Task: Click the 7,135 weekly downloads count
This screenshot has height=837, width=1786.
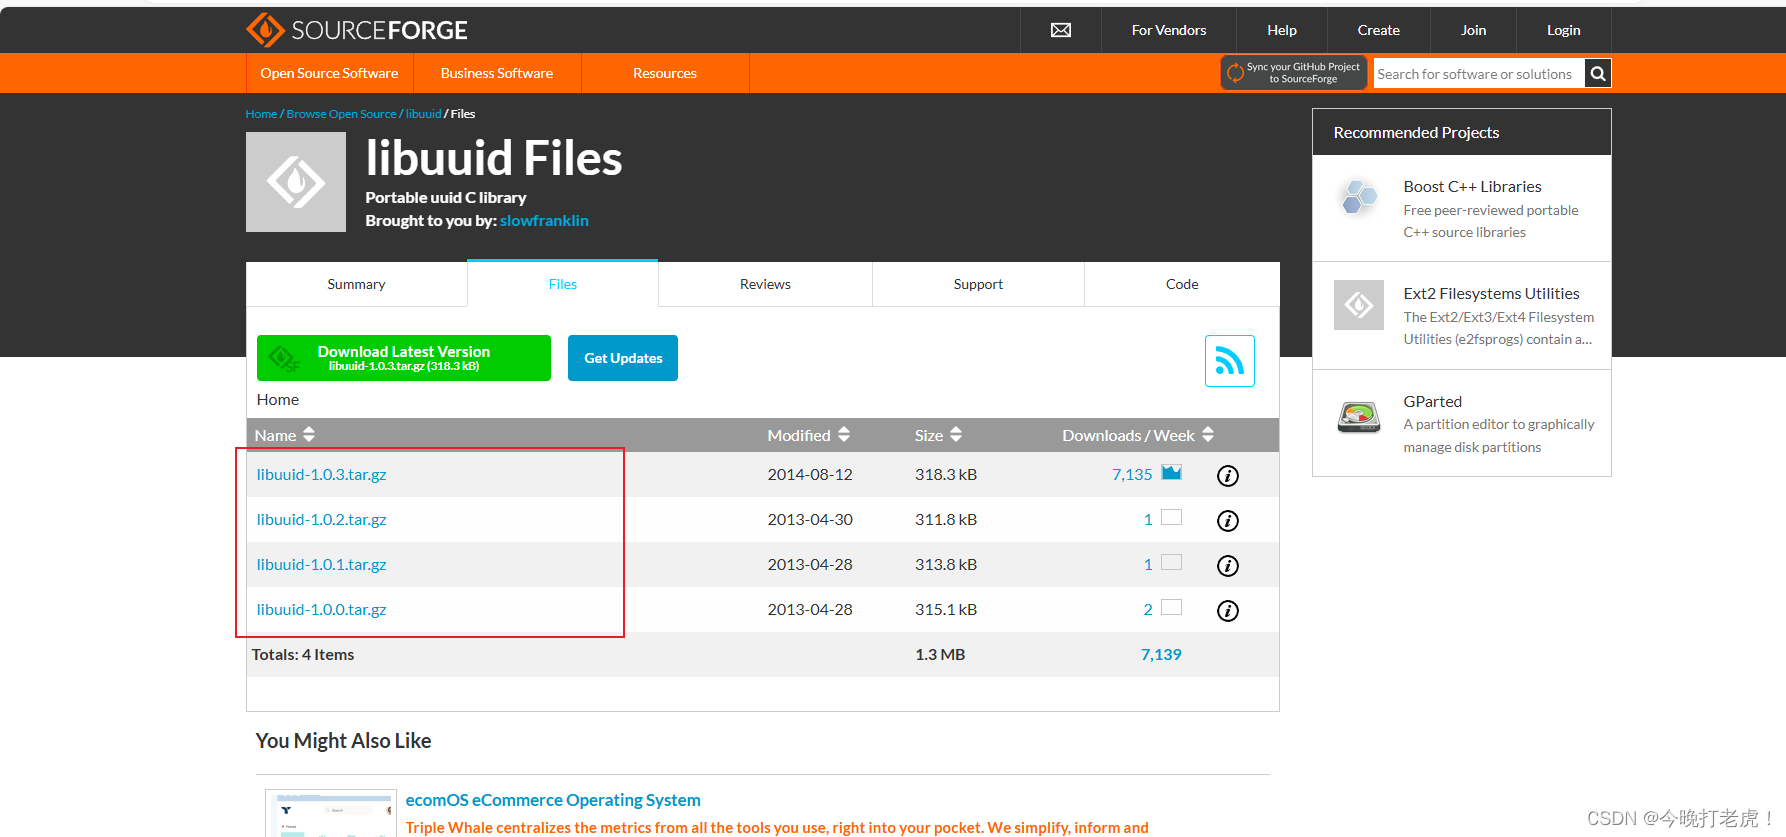Action: pyautogui.click(x=1132, y=474)
